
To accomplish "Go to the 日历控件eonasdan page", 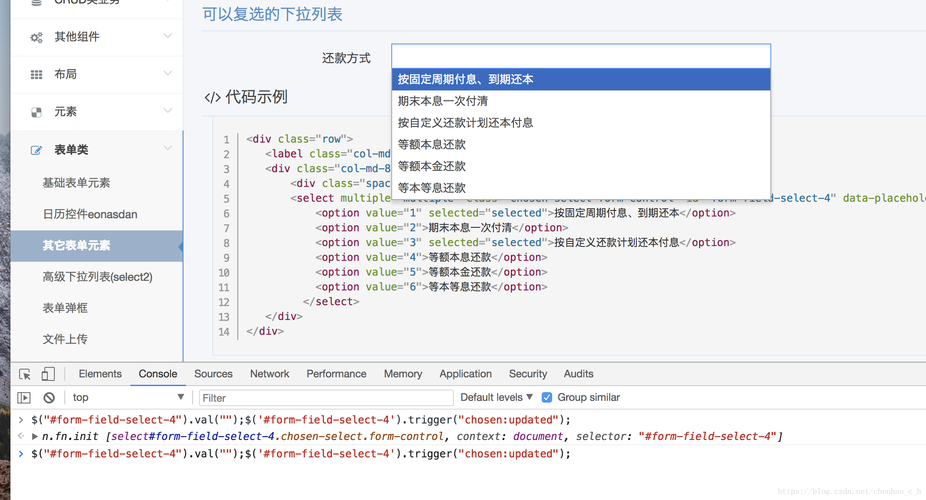I will pos(90,214).
